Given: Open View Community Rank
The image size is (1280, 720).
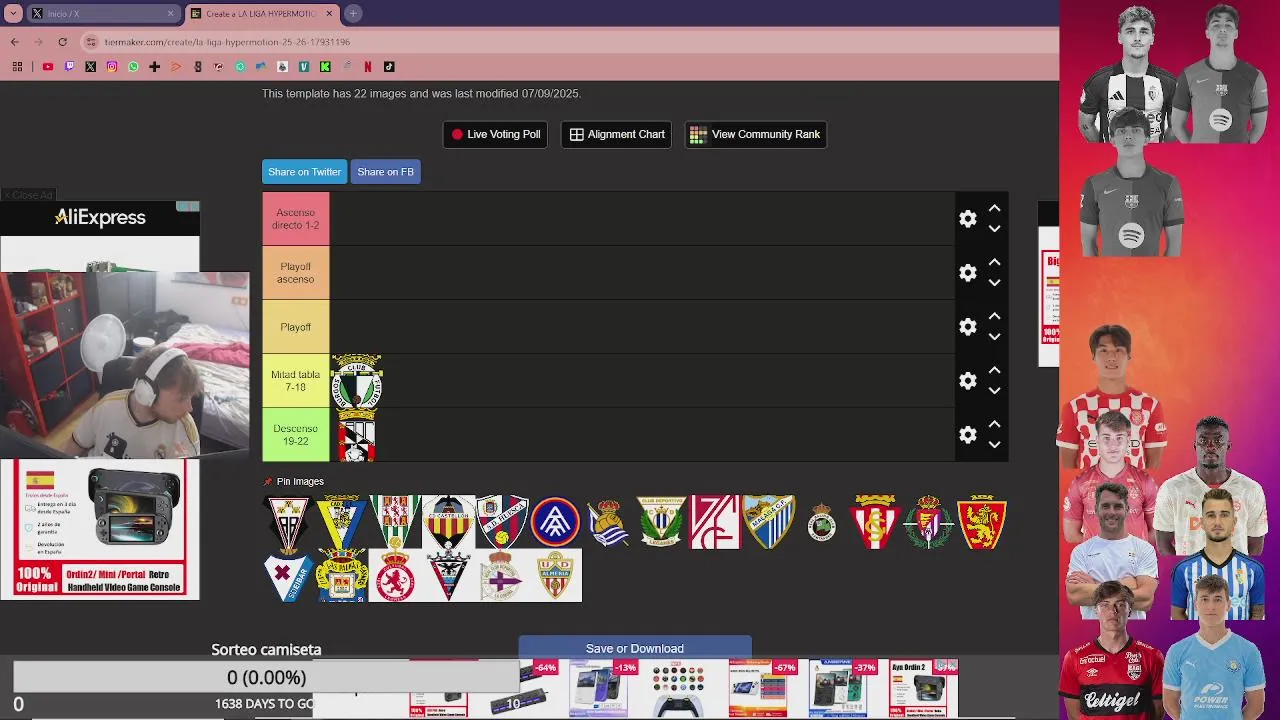Looking at the screenshot, I should point(755,134).
